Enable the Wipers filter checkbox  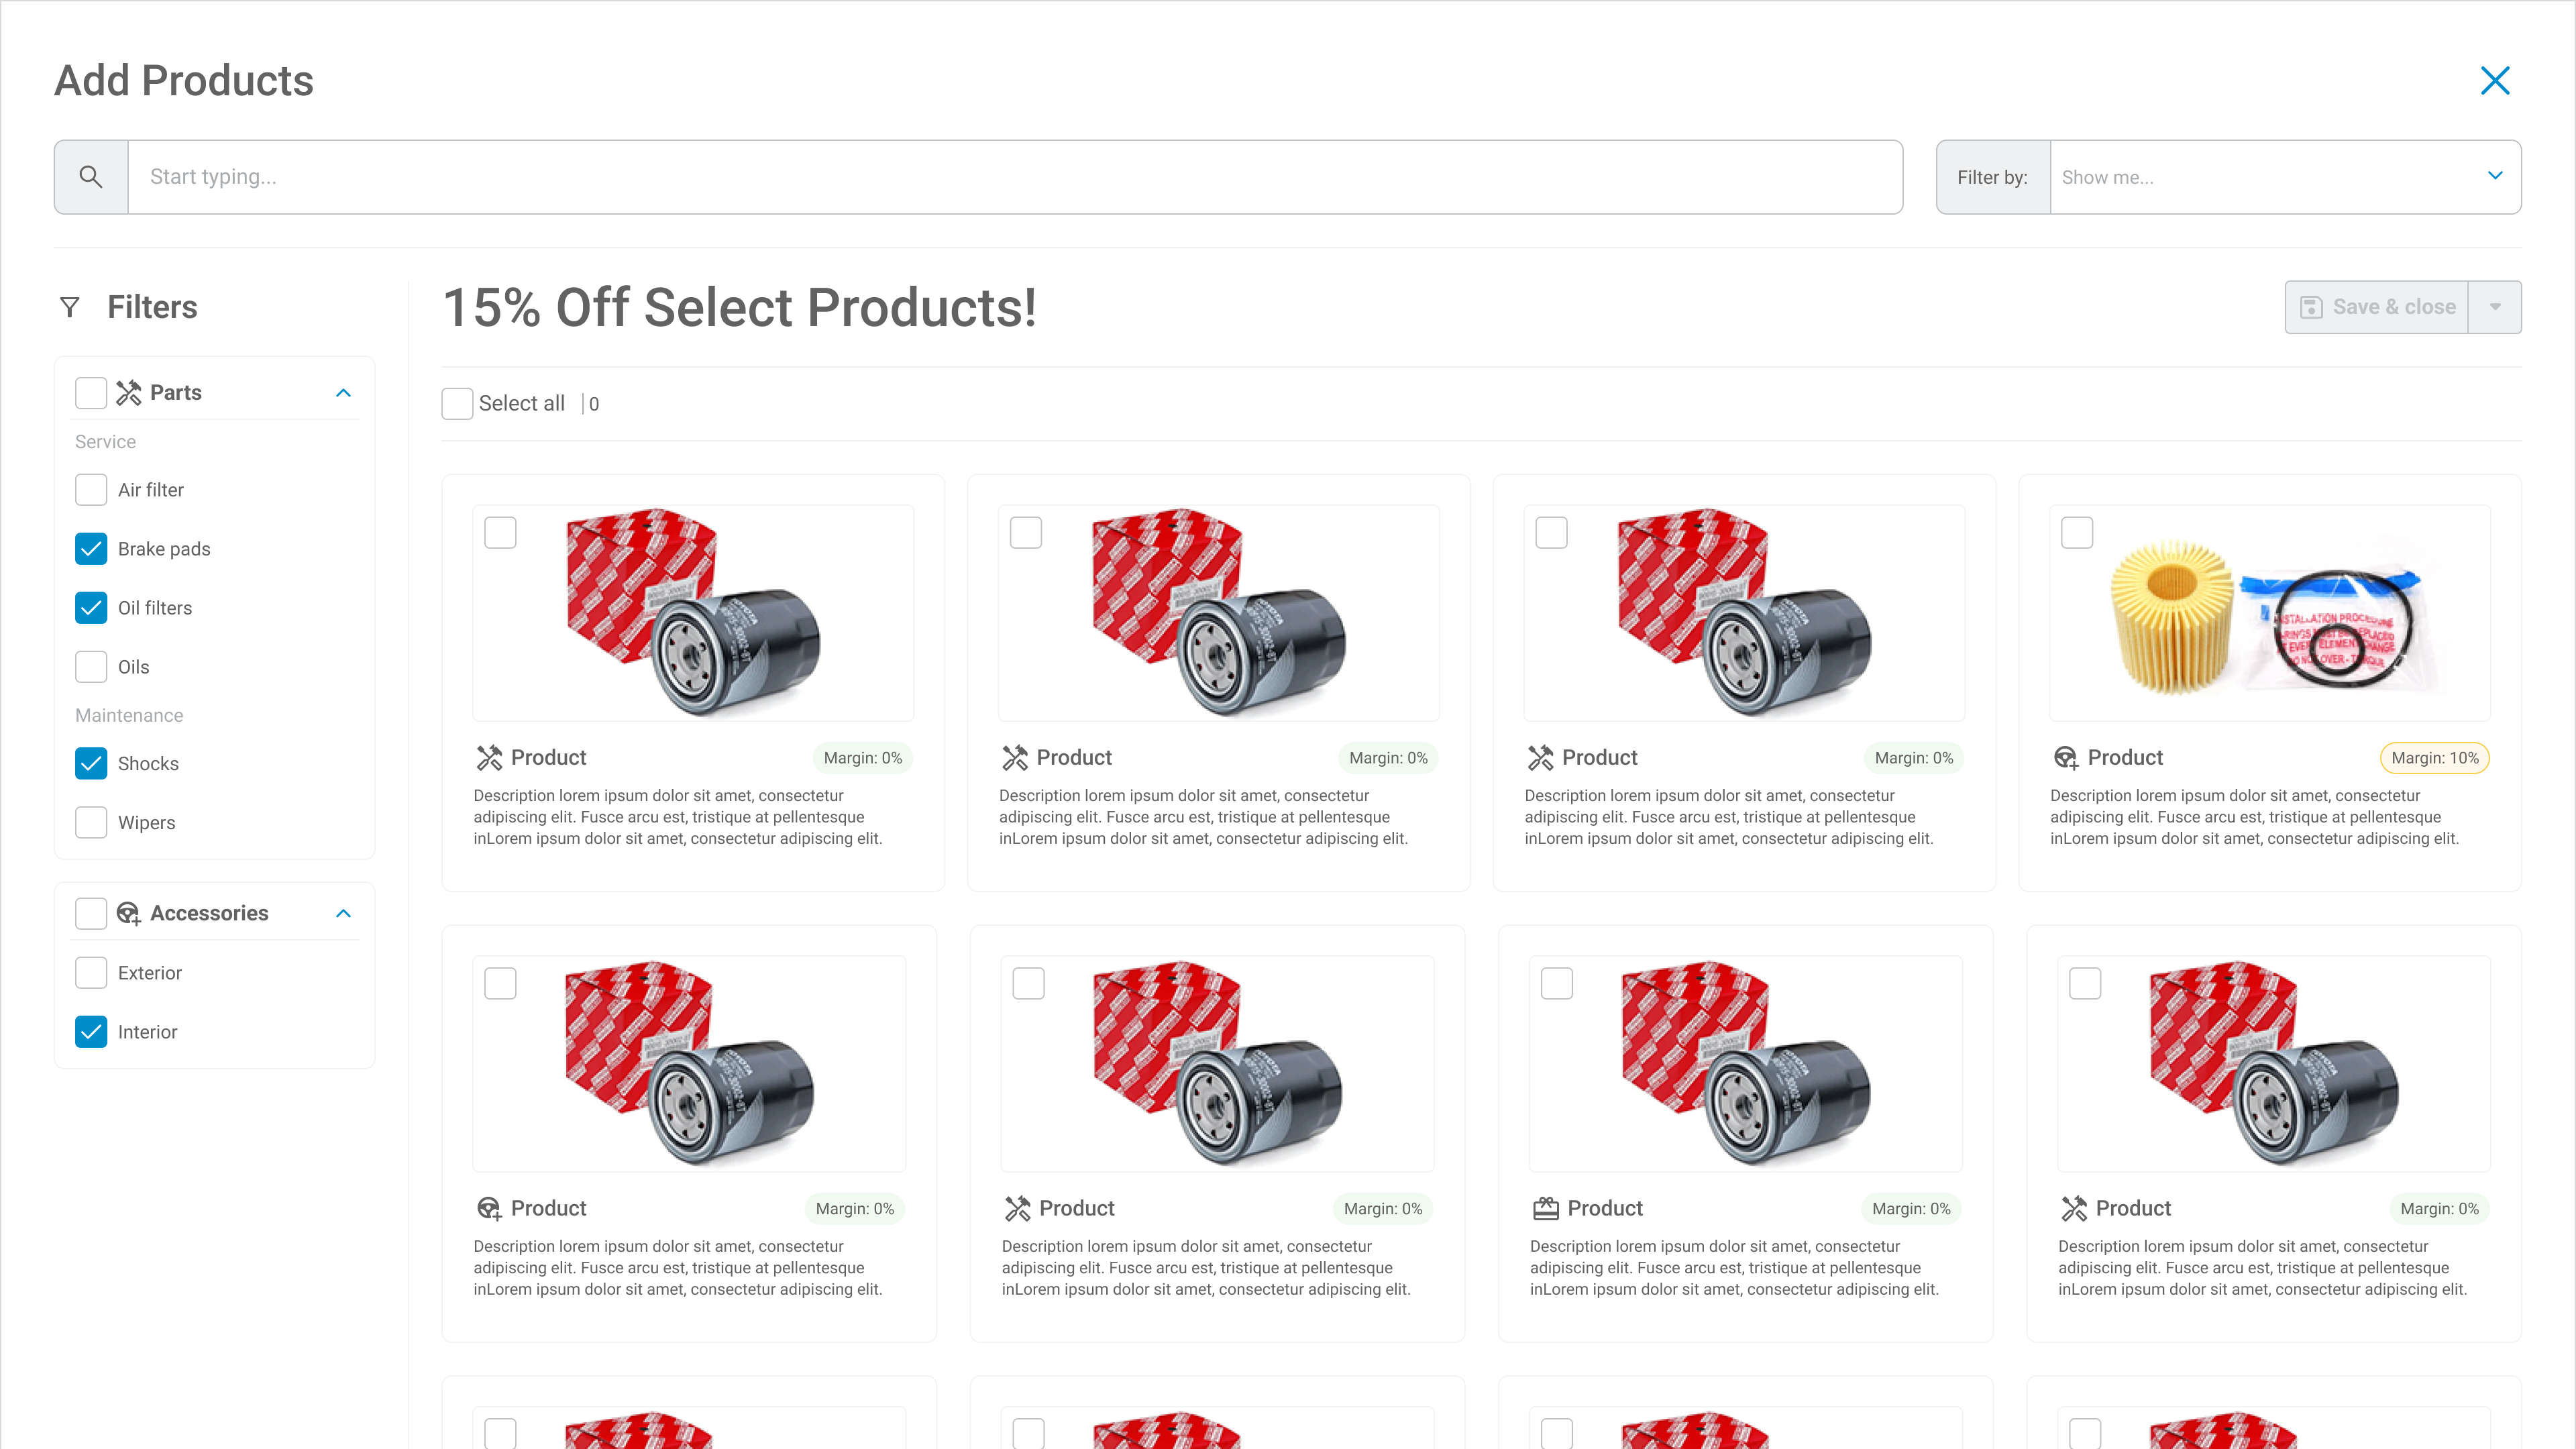(91, 822)
